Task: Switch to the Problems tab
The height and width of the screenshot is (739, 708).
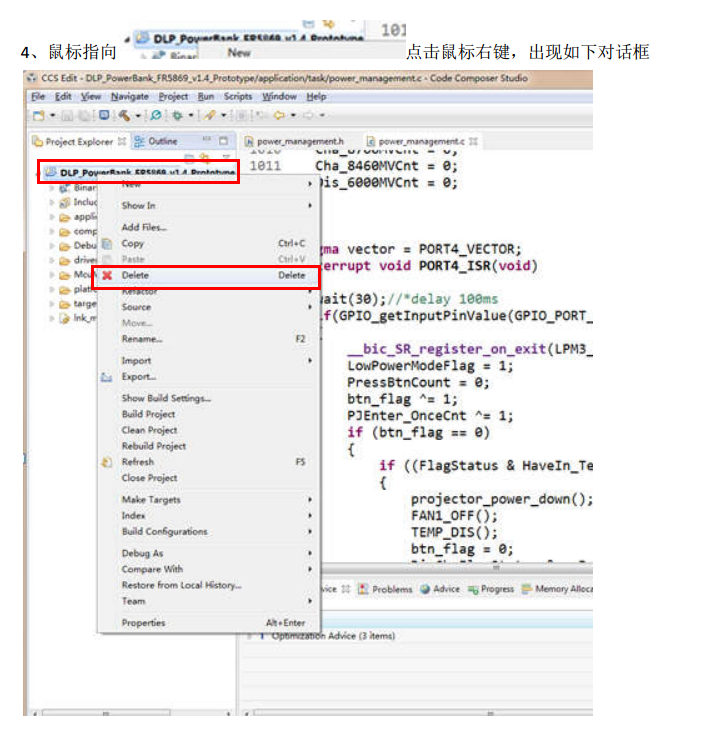Action: [x=386, y=589]
